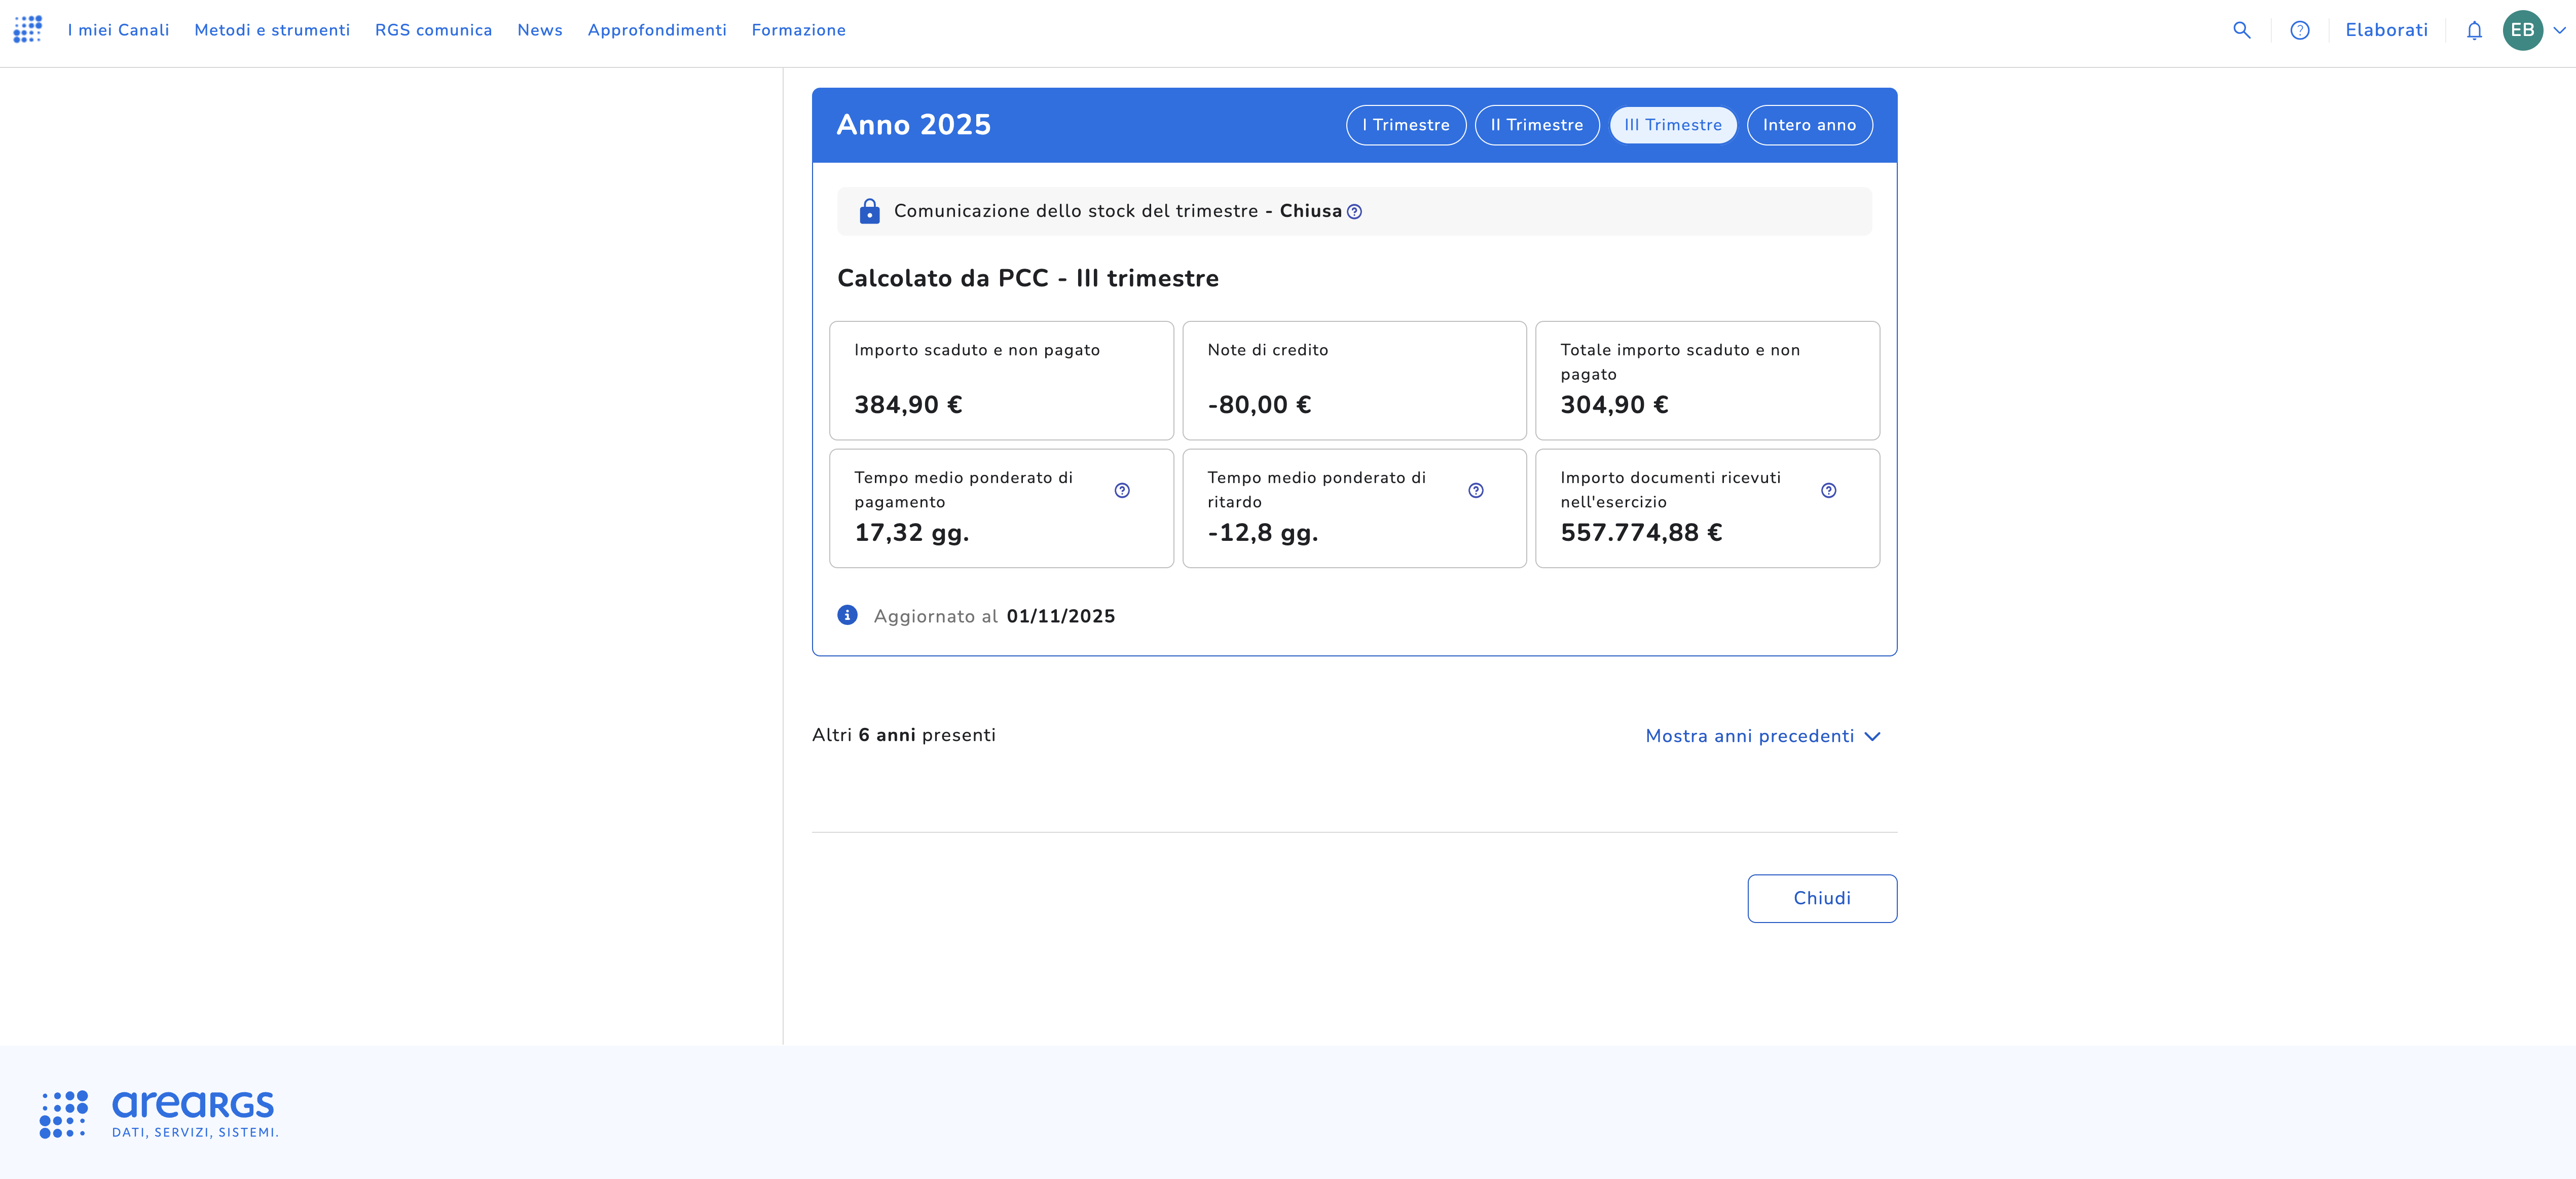
Task: Click the areaRGS footer logo
Action: tap(159, 1114)
